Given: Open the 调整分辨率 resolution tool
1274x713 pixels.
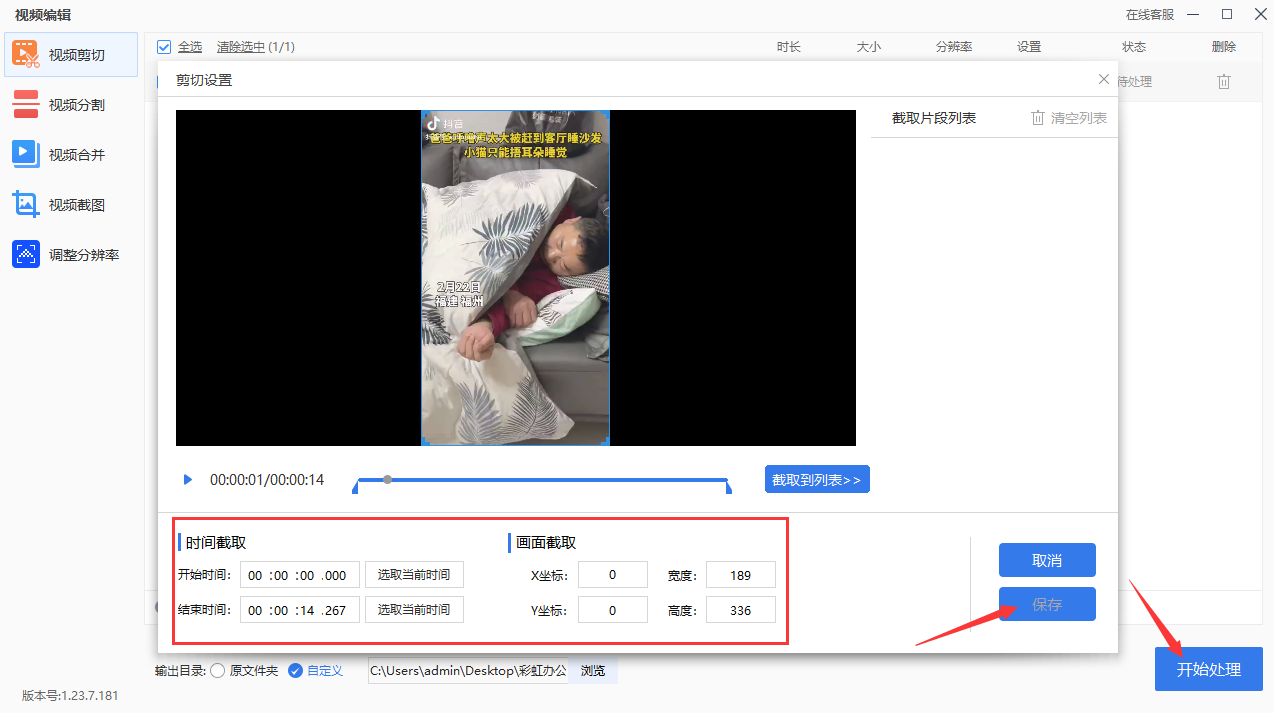Looking at the screenshot, I should 71,255.
